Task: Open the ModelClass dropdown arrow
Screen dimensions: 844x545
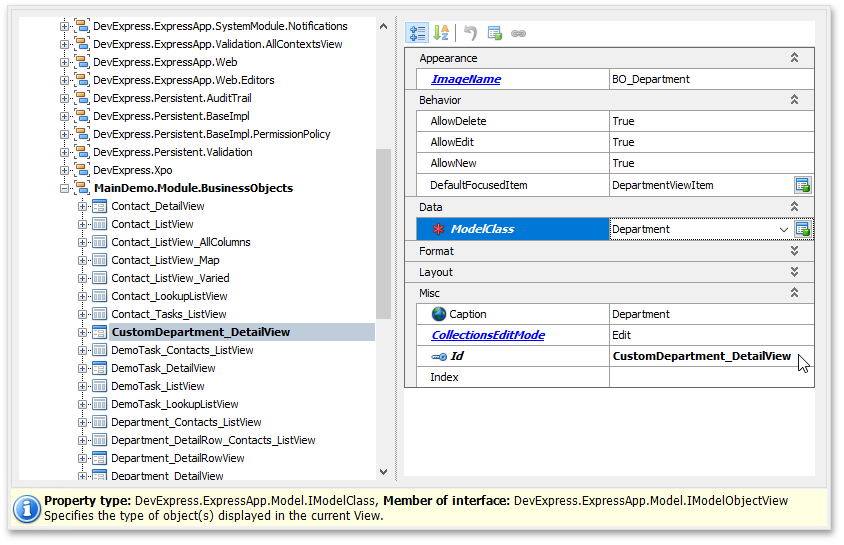Action: tap(783, 229)
